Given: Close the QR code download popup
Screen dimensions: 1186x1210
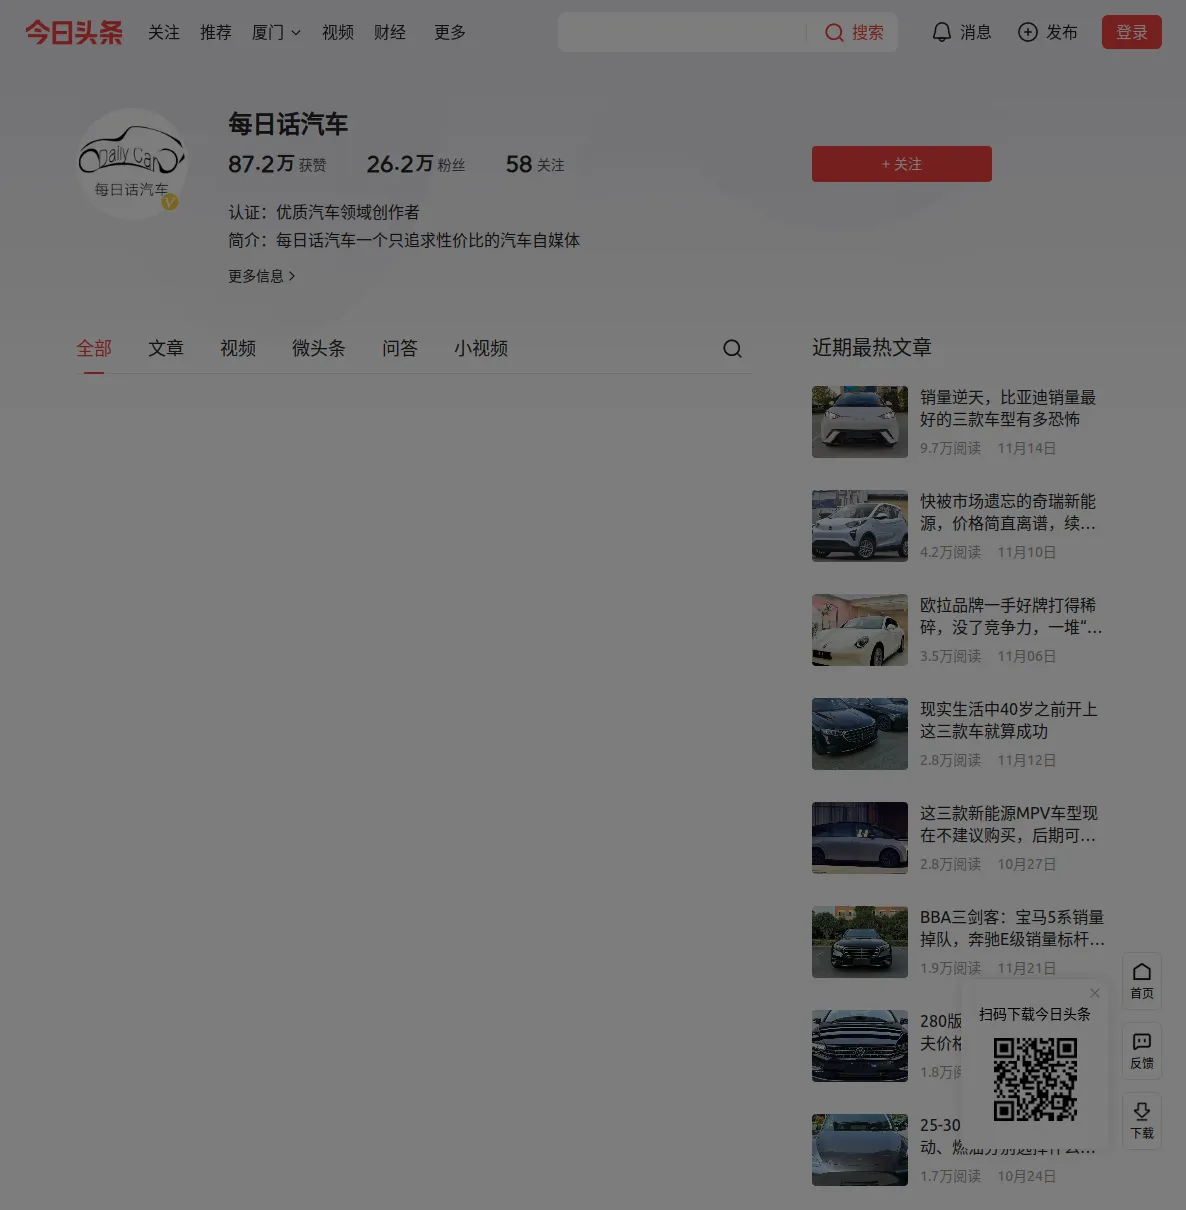Looking at the screenshot, I should coord(1095,993).
